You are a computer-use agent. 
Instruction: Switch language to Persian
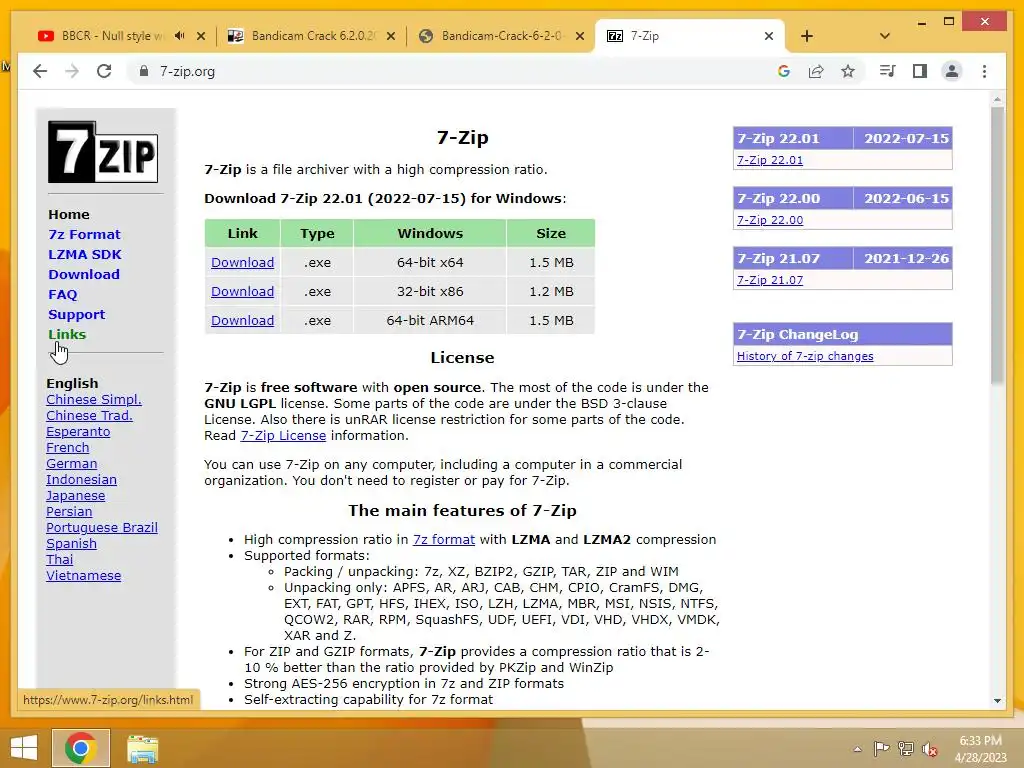69,511
